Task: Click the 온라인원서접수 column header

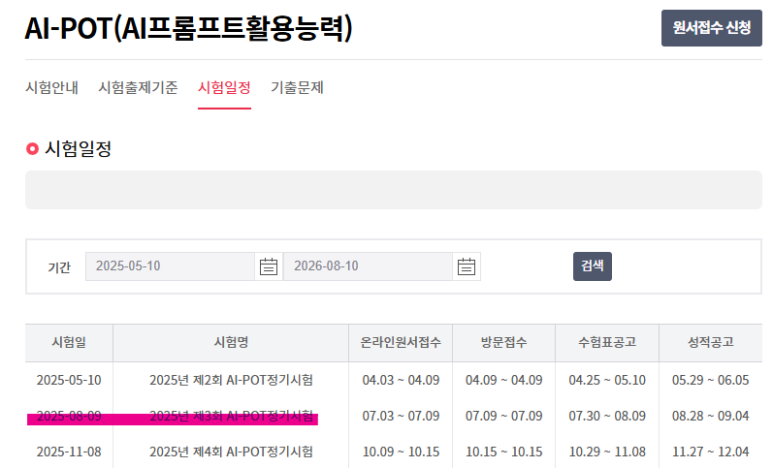Action: click(x=400, y=342)
